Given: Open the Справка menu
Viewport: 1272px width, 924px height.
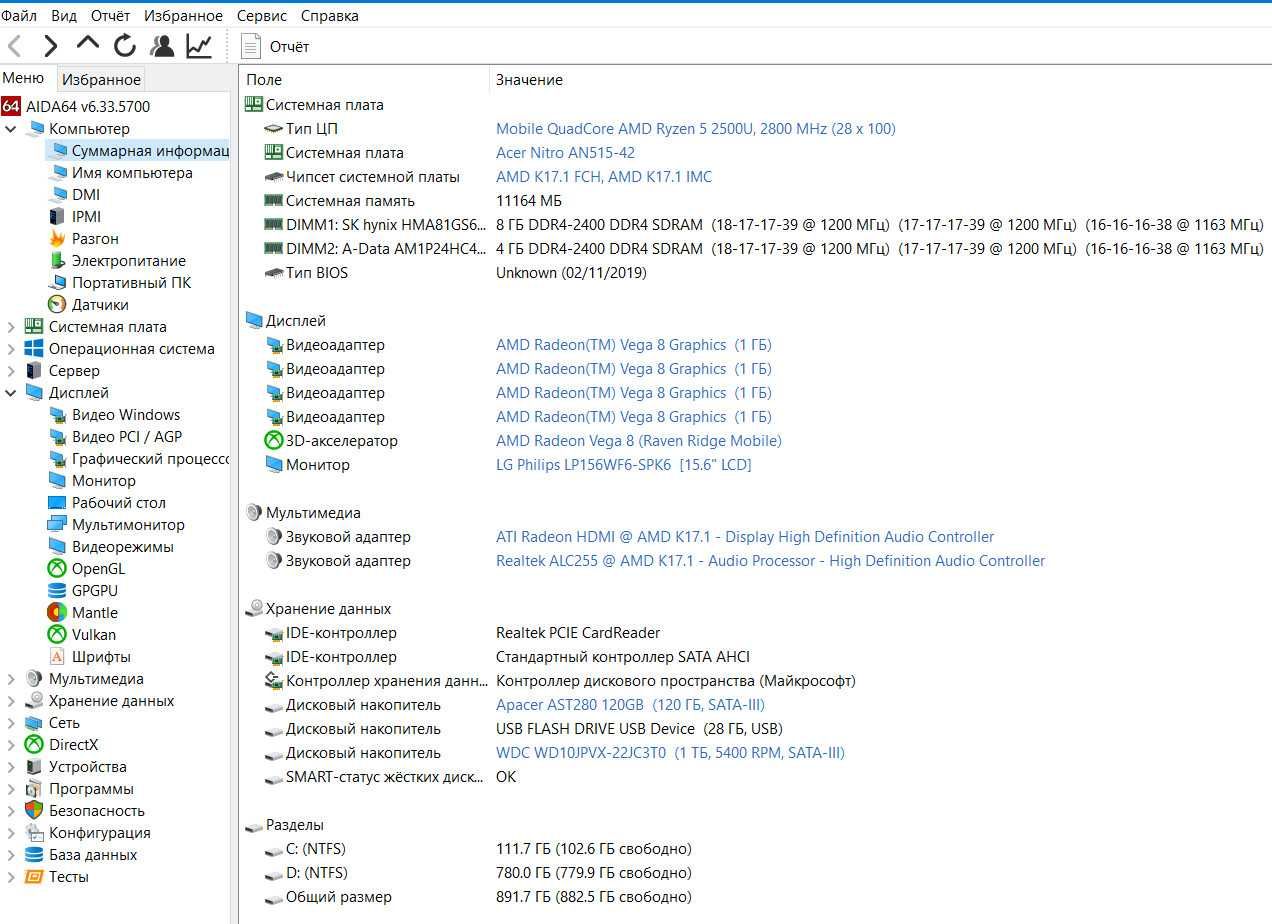Looking at the screenshot, I should click(x=330, y=16).
